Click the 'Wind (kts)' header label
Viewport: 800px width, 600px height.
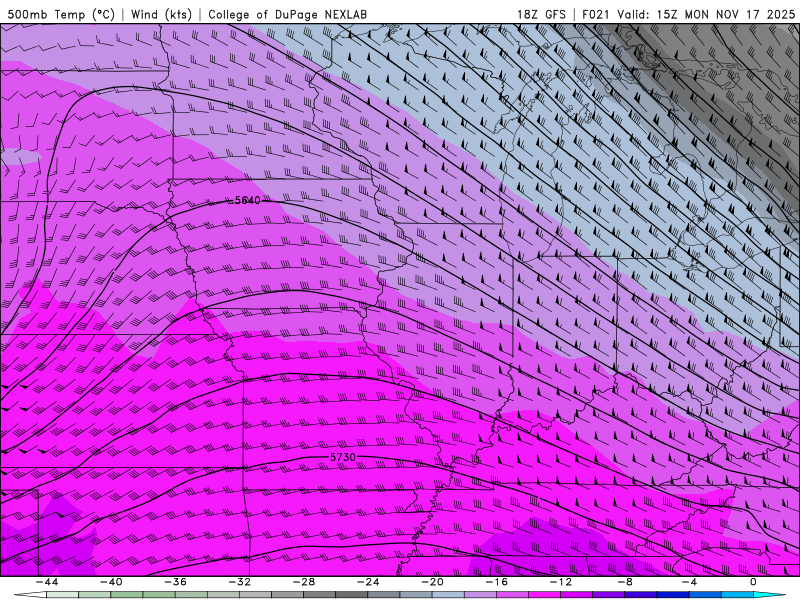161,14
